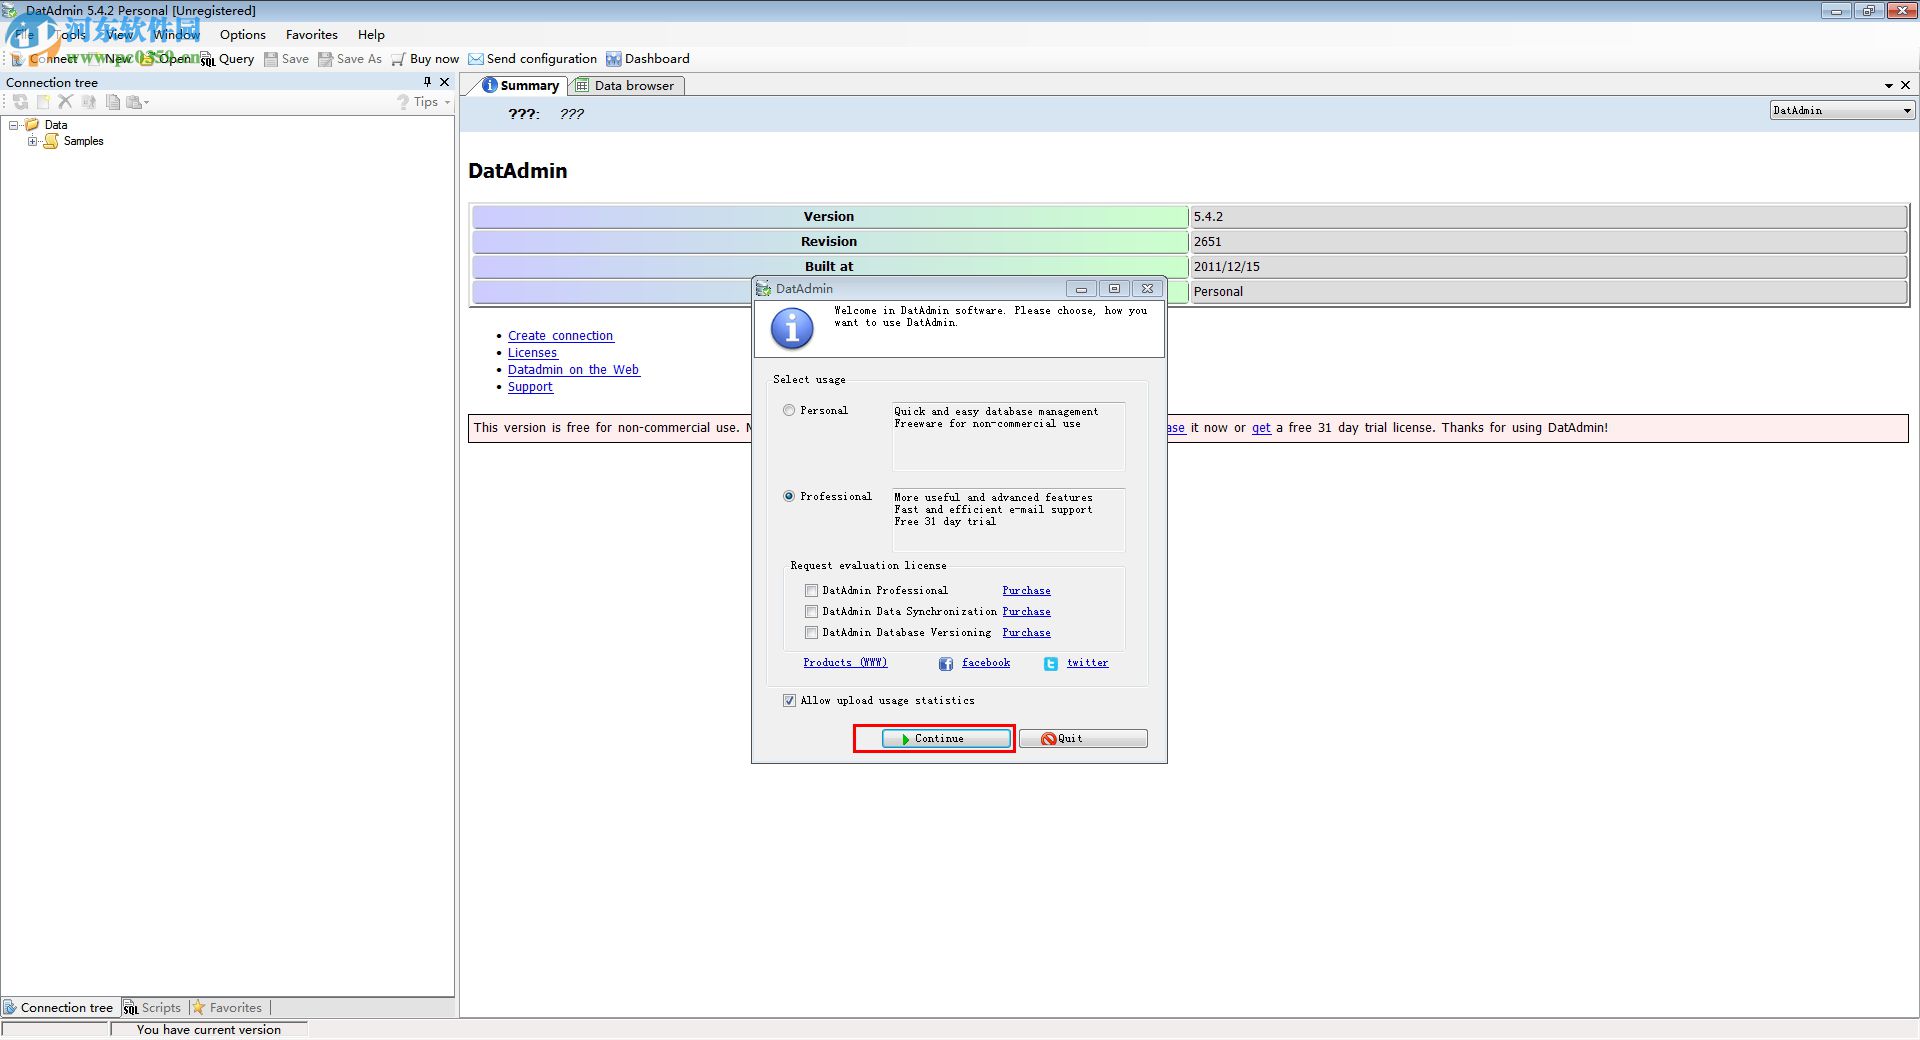Switch to the Data browser tab
1920x1040 pixels.
point(626,86)
